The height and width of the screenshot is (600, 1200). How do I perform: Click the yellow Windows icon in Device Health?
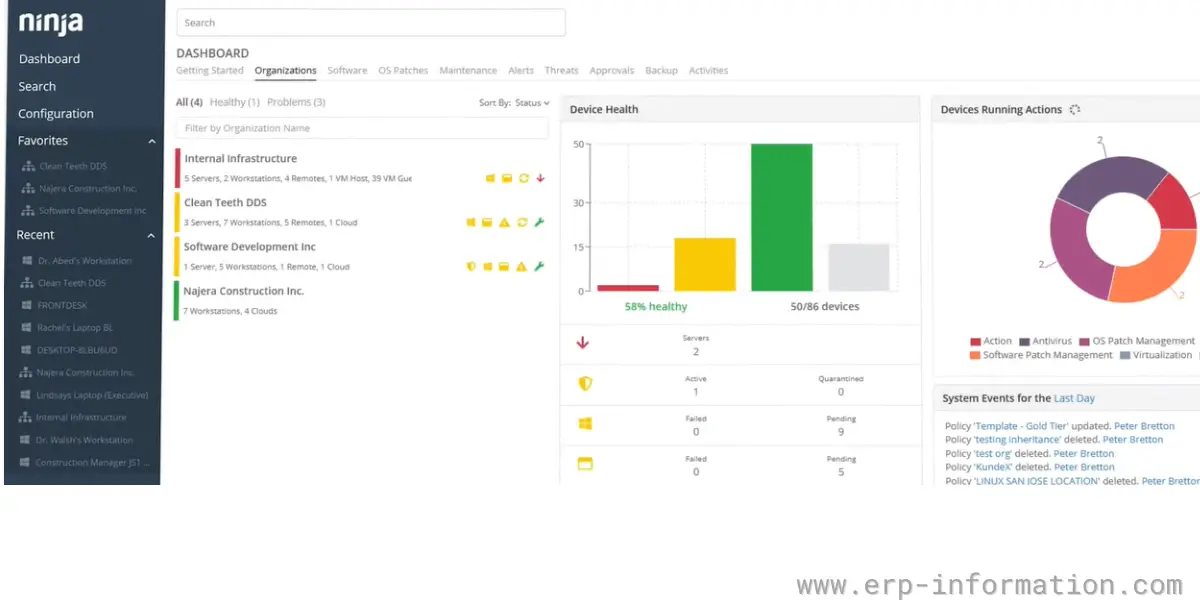tap(585, 423)
